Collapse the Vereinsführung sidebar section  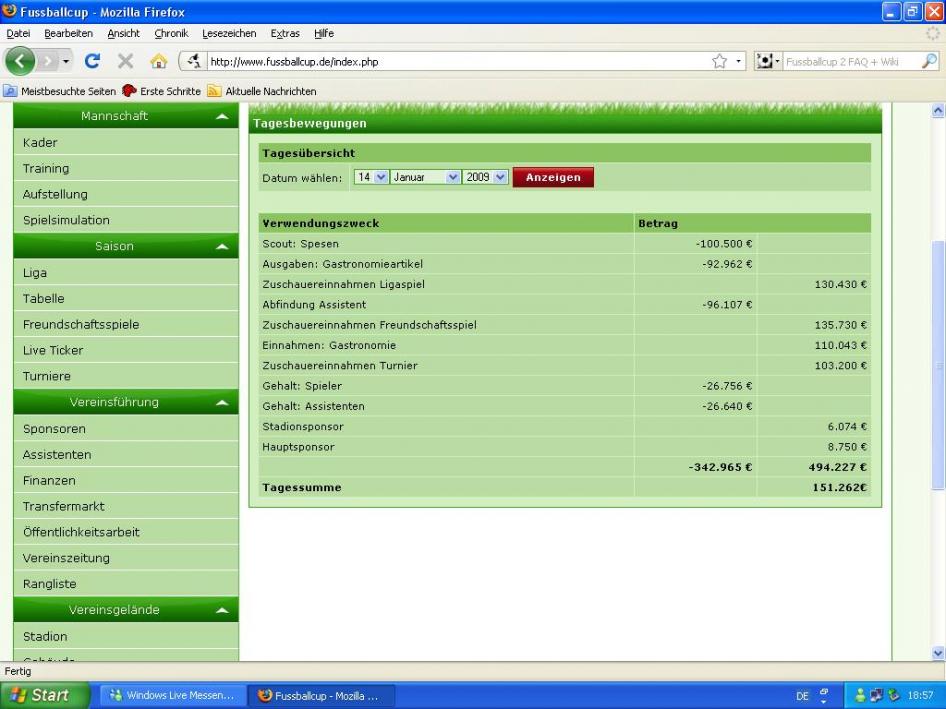(221, 403)
